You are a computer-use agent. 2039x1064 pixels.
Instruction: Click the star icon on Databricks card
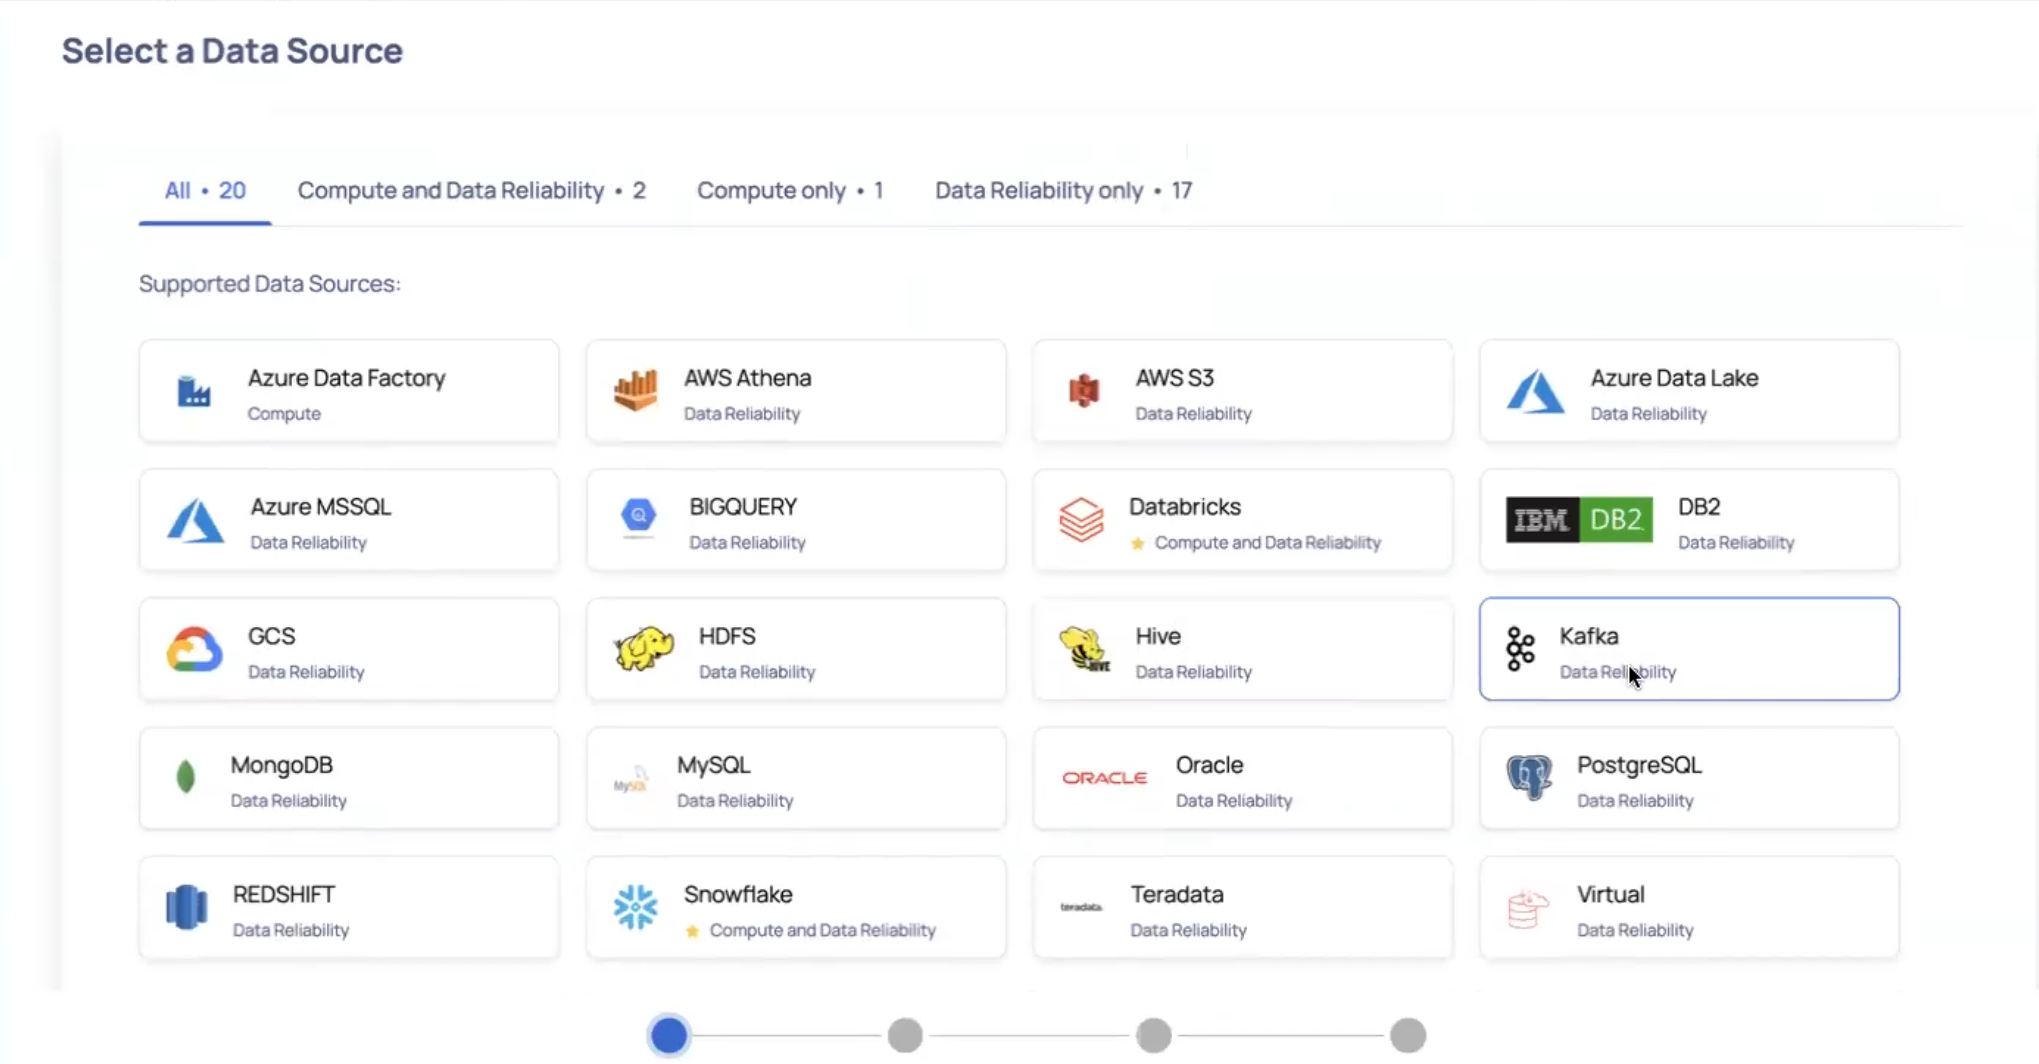[x=1137, y=543]
